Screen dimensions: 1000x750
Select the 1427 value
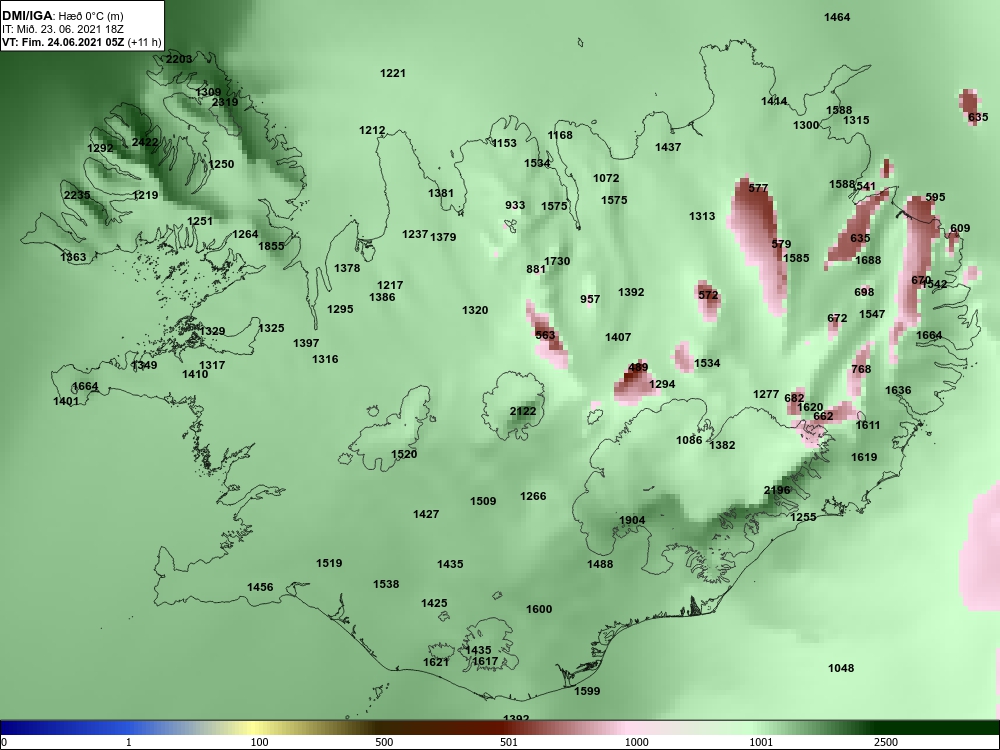click(x=425, y=514)
